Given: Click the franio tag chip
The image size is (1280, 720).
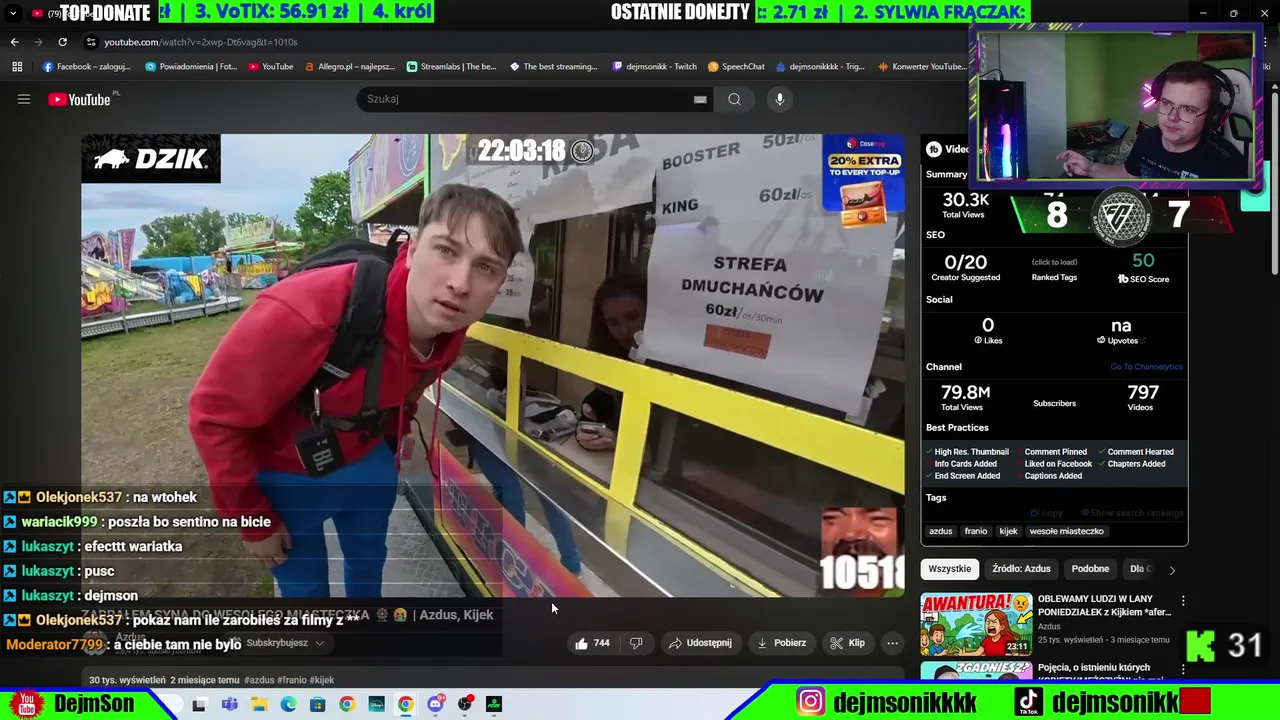Looking at the screenshot, I should click(x=976, y=531).
